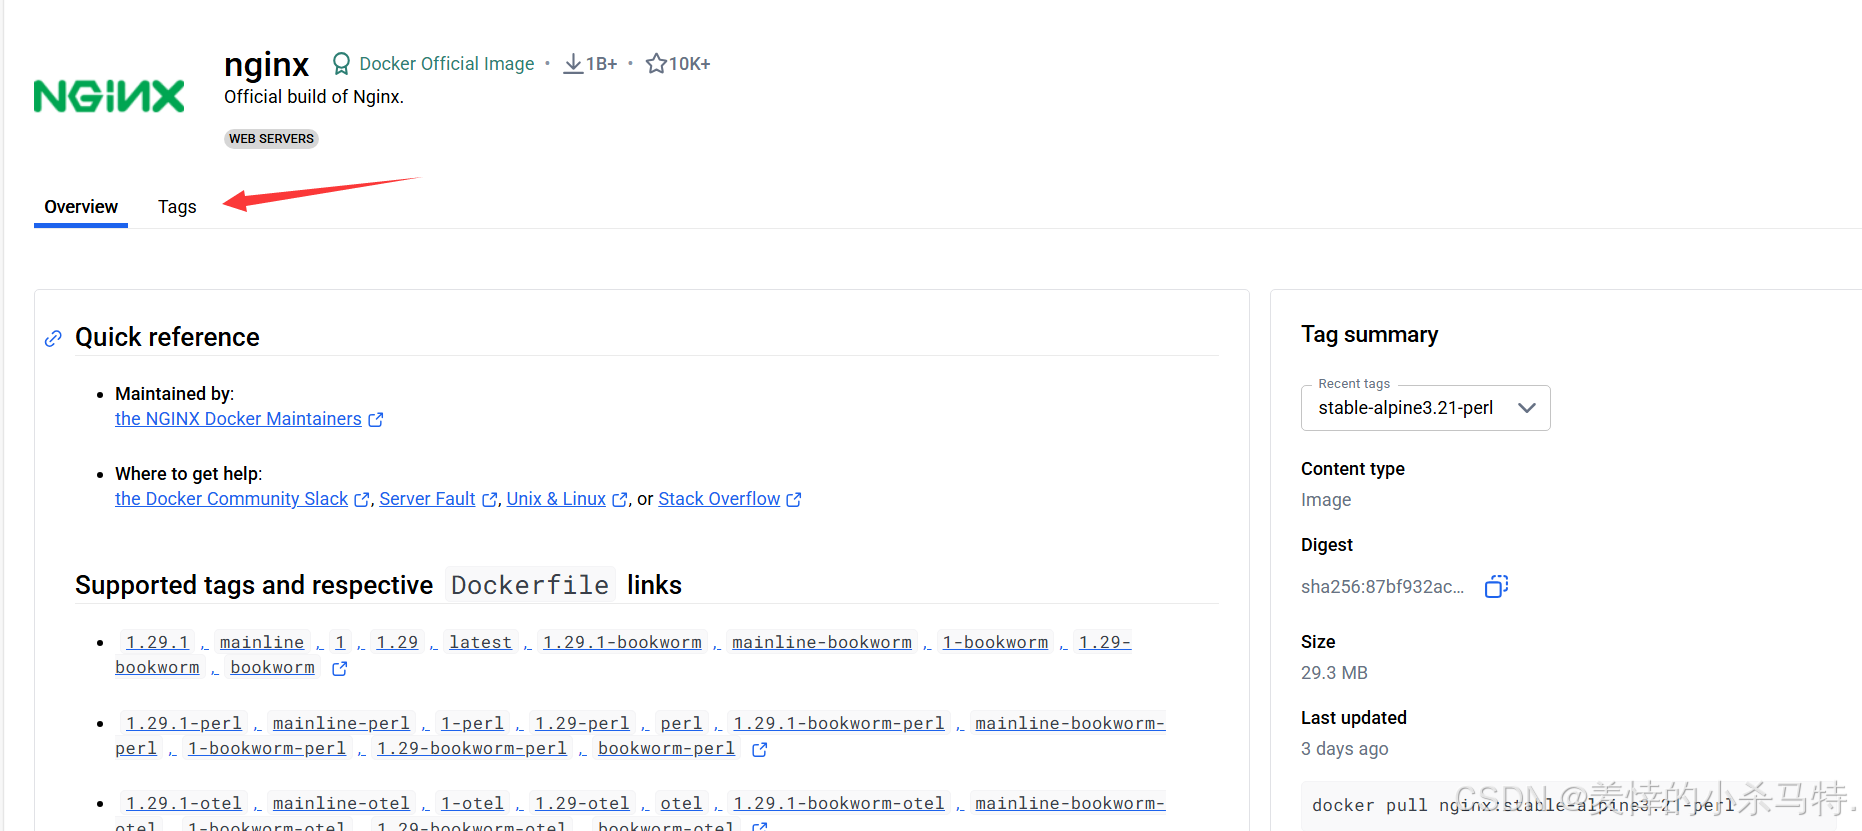1862x831 pixels.
Task: Open the 1.29.1-perl tag link
Action: tap(184, 723)
